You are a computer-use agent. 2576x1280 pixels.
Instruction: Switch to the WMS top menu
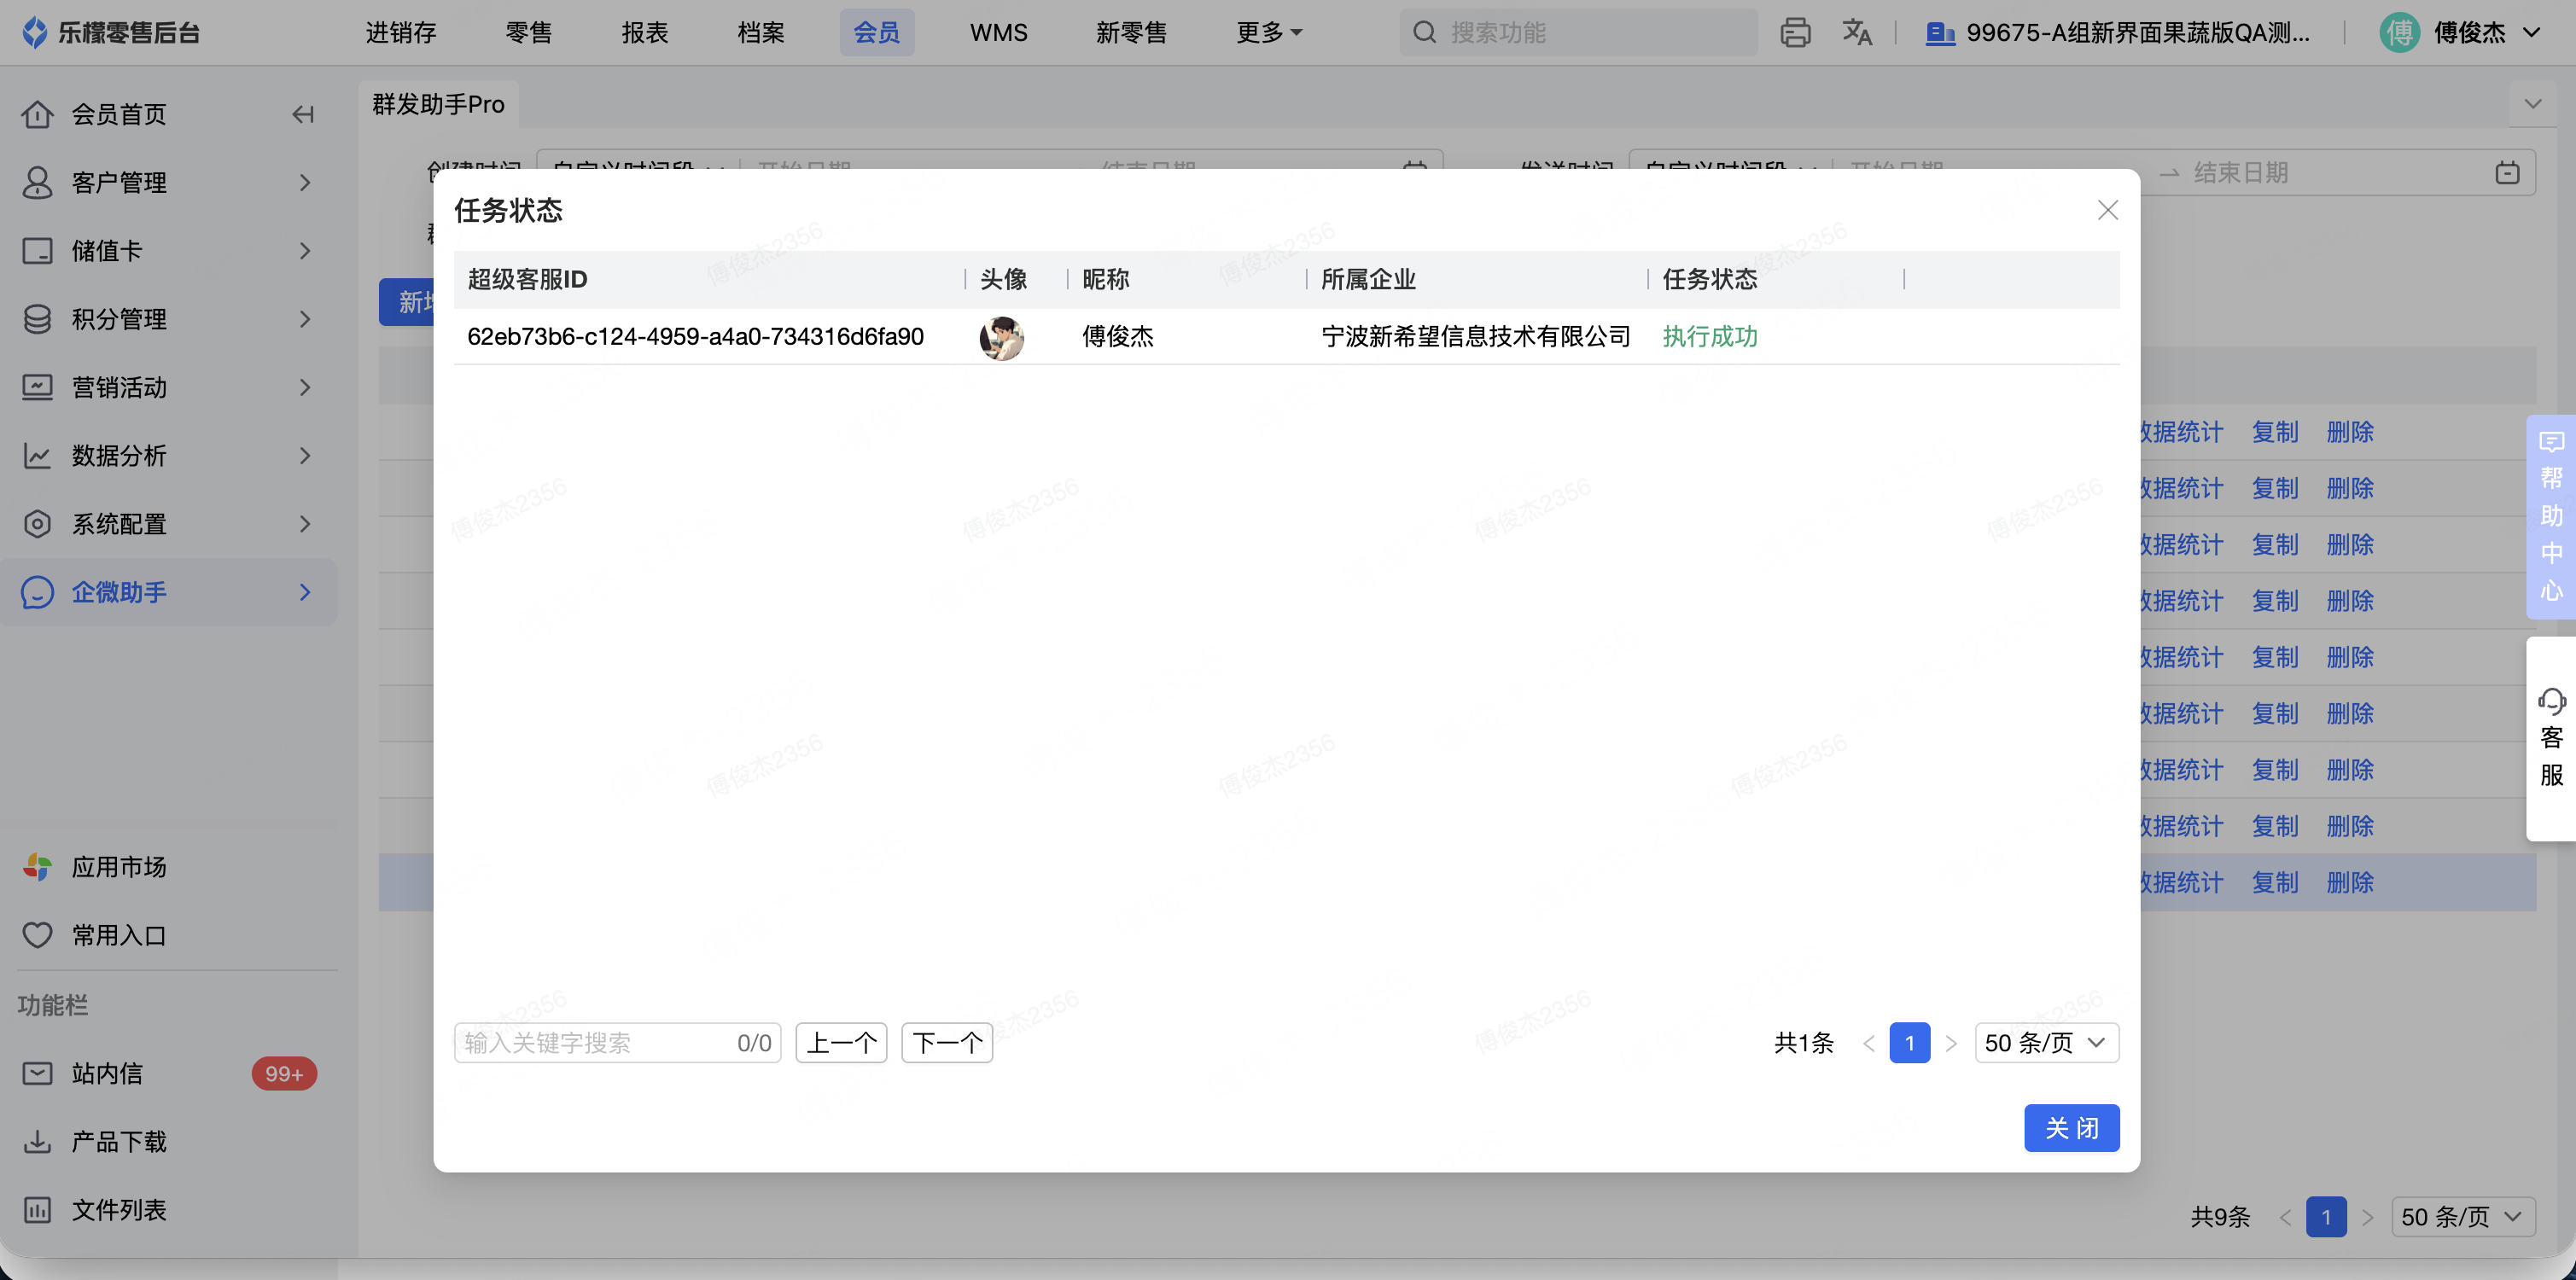pyautogui.click(x=998, y=33)
